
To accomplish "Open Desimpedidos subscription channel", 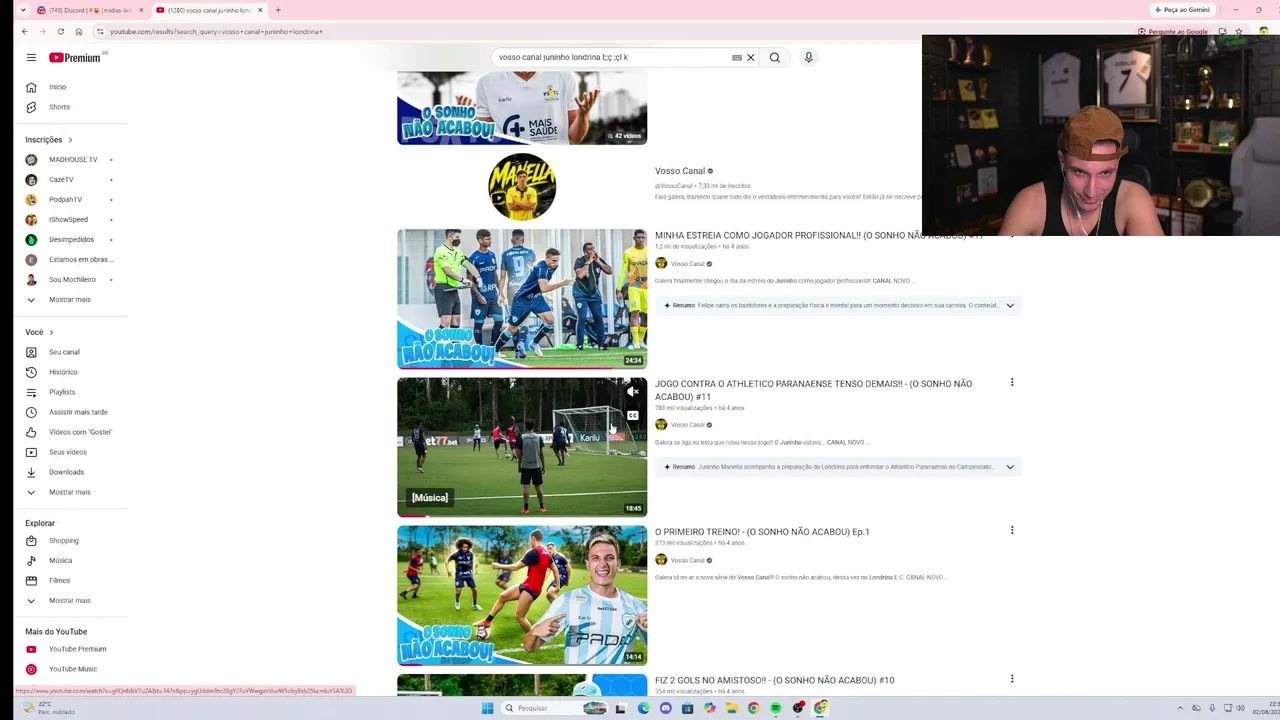I will 71,240.
